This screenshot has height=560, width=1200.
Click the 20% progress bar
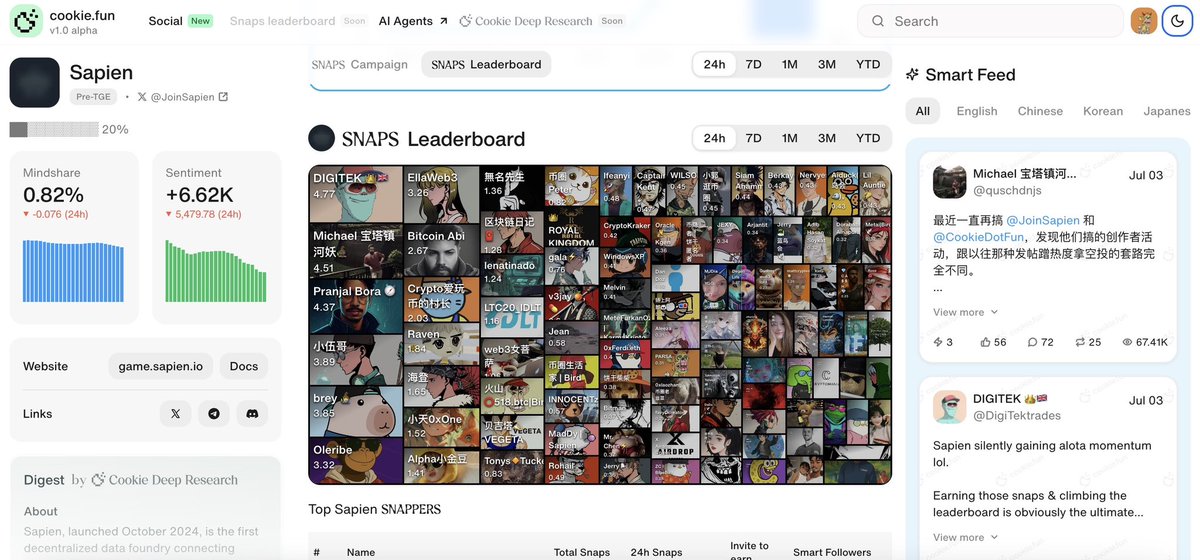(x=54, y=129)
